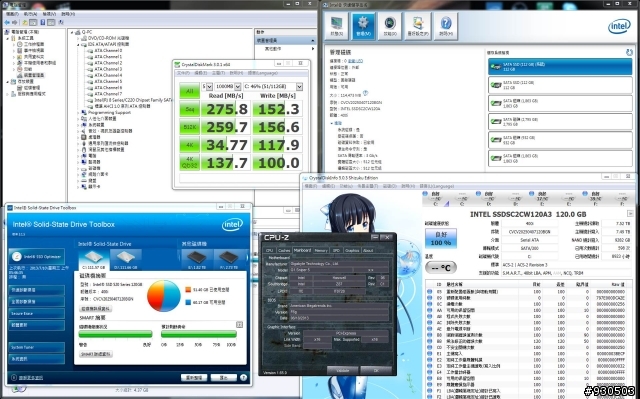Click the refresh icon above storage system view
Viewport: 640px width, 399px height.
(629, 52)
